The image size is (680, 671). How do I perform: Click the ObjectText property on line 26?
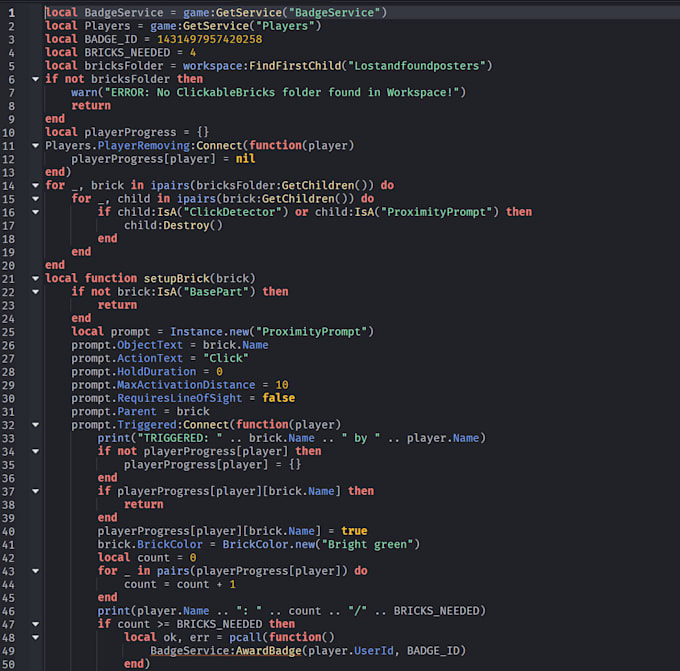point(150,345)
